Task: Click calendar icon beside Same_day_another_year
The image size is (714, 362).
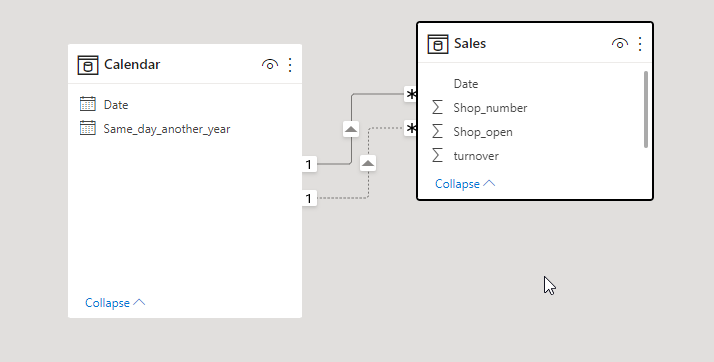Action: point(87,128)
